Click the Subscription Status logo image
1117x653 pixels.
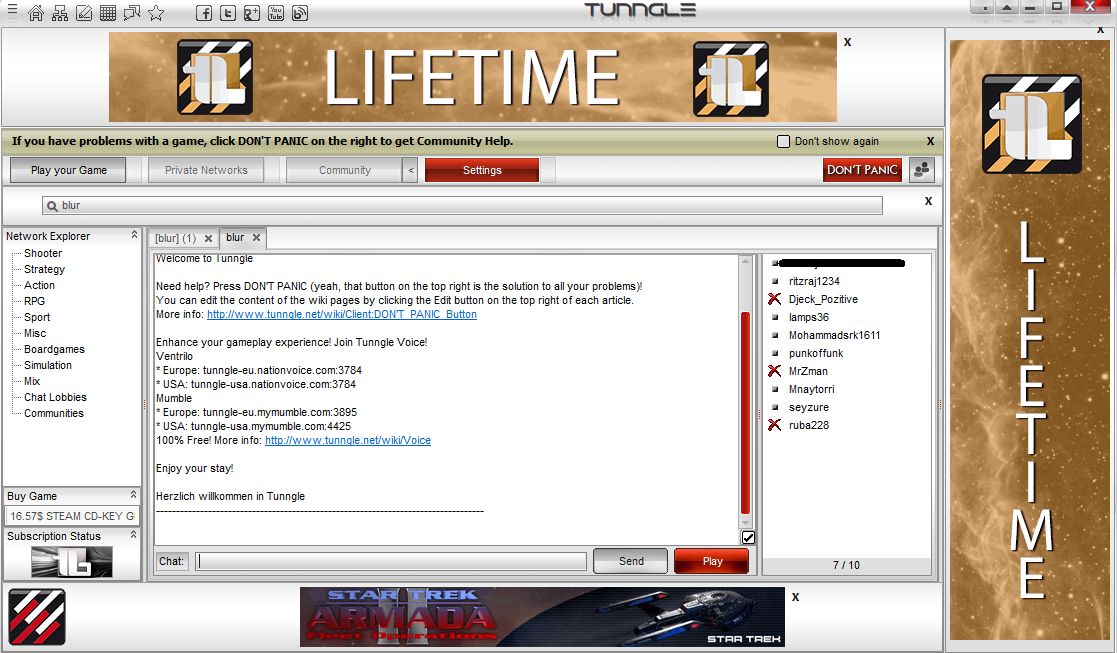[72, 562]
